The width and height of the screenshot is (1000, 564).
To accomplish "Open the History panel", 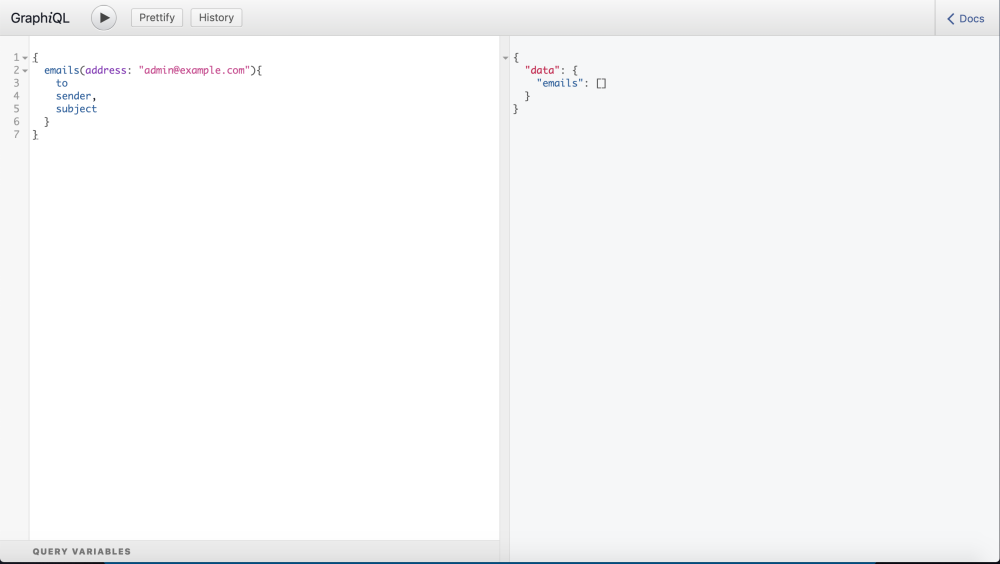I will coord(216,18).
